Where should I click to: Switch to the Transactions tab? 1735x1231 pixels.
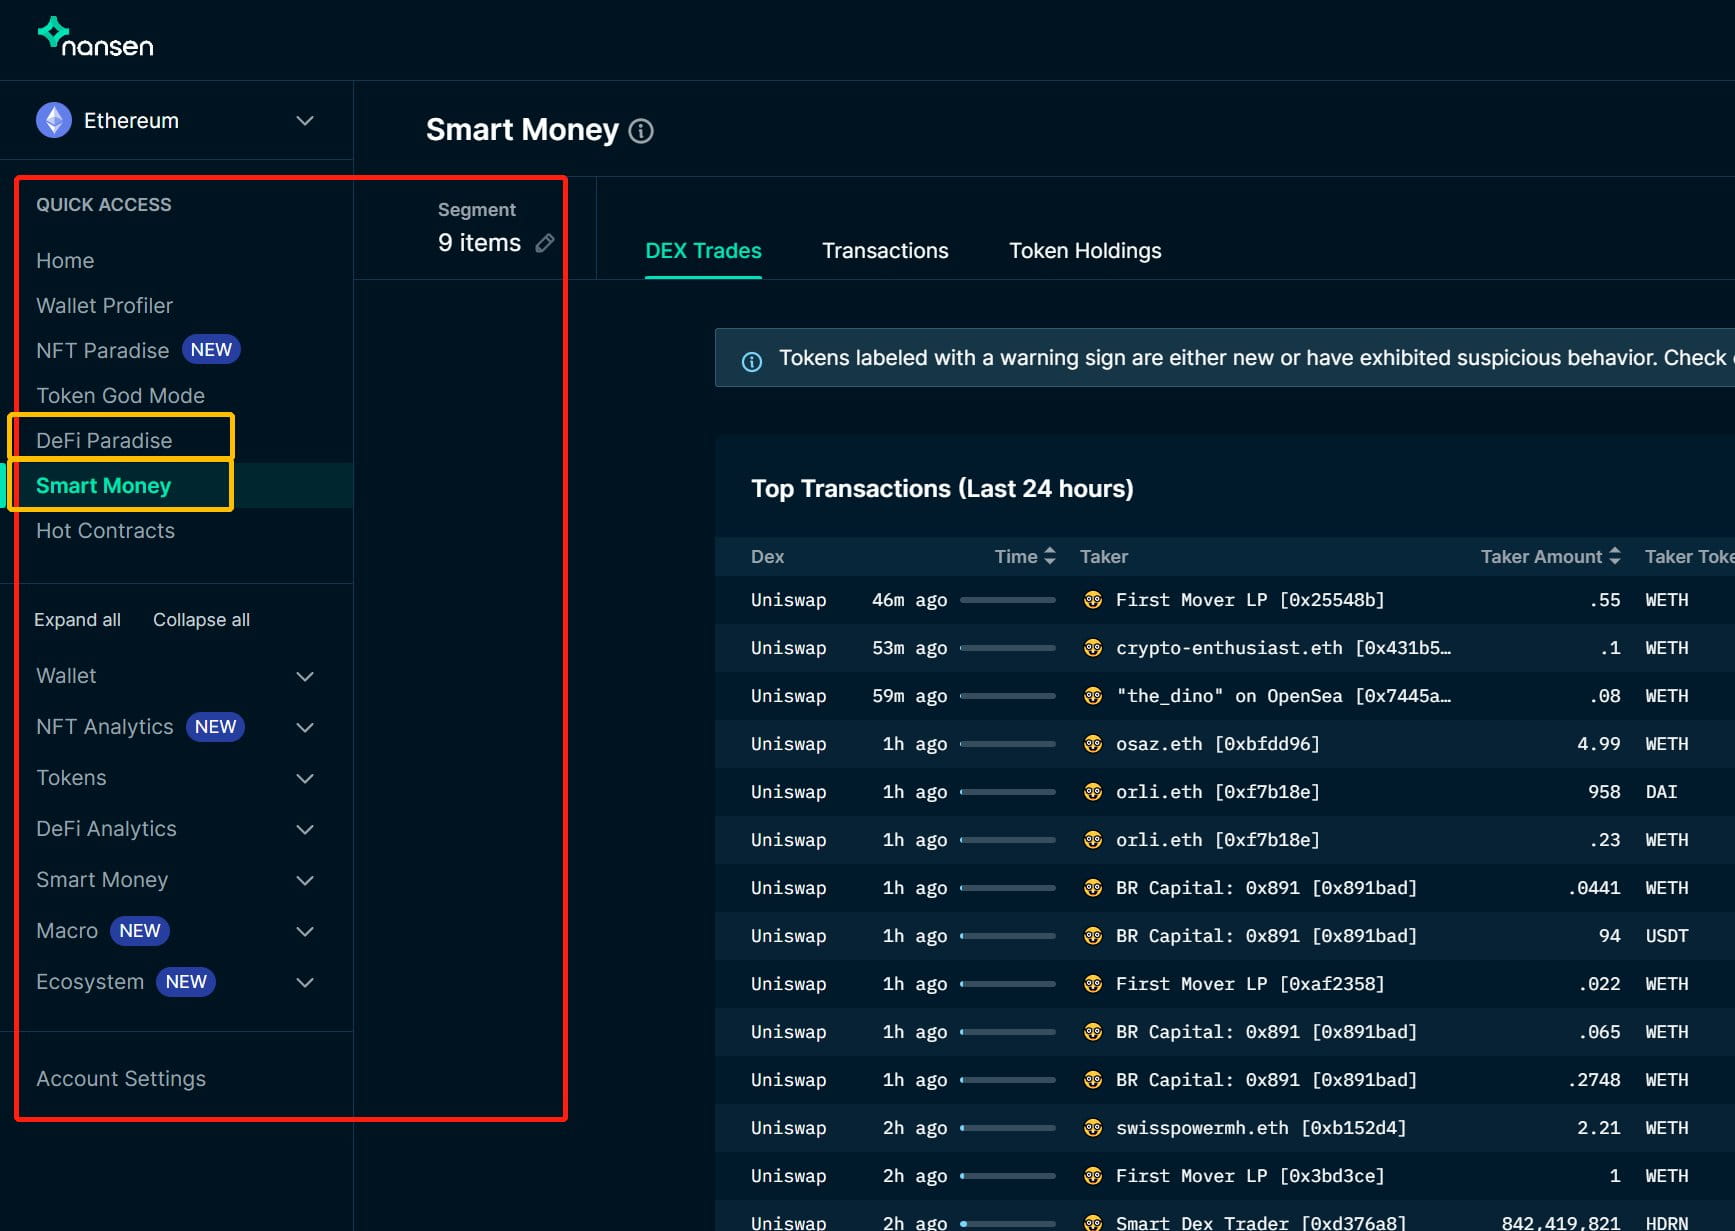pyautogui.click(x=884, y=251)
